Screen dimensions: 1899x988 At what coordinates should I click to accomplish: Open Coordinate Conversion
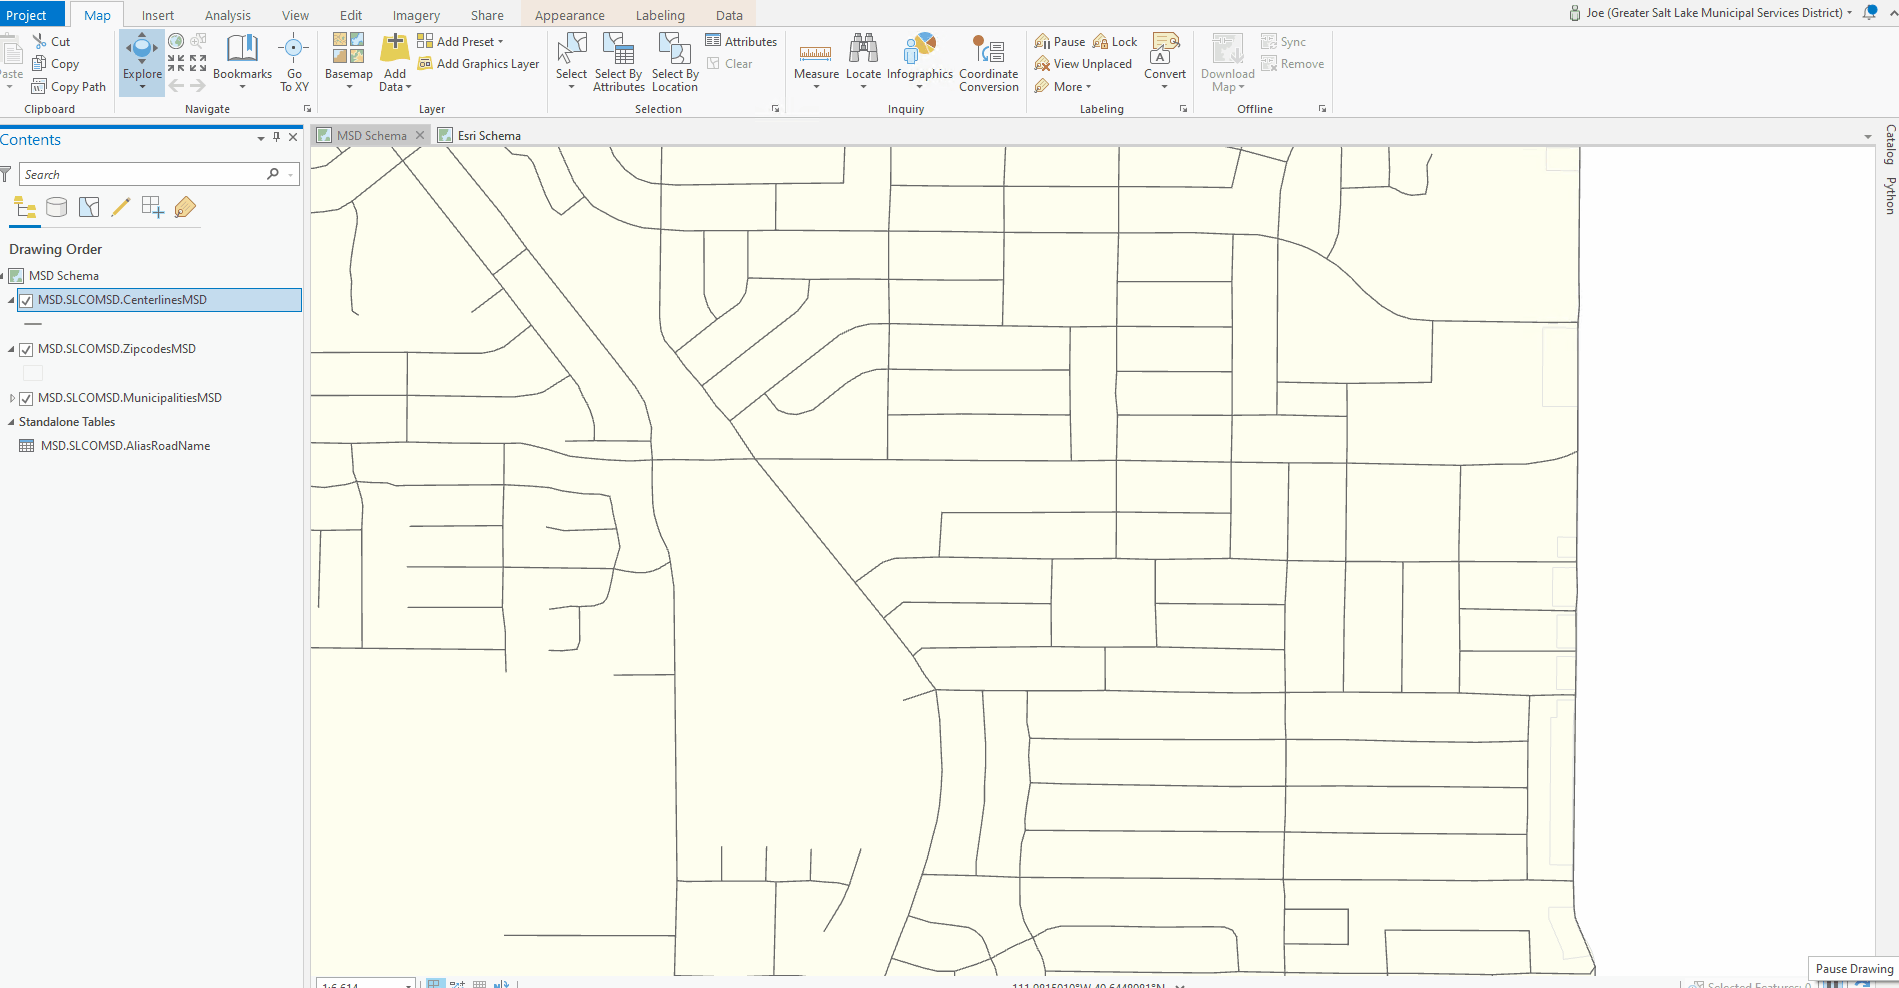point(989,61)
